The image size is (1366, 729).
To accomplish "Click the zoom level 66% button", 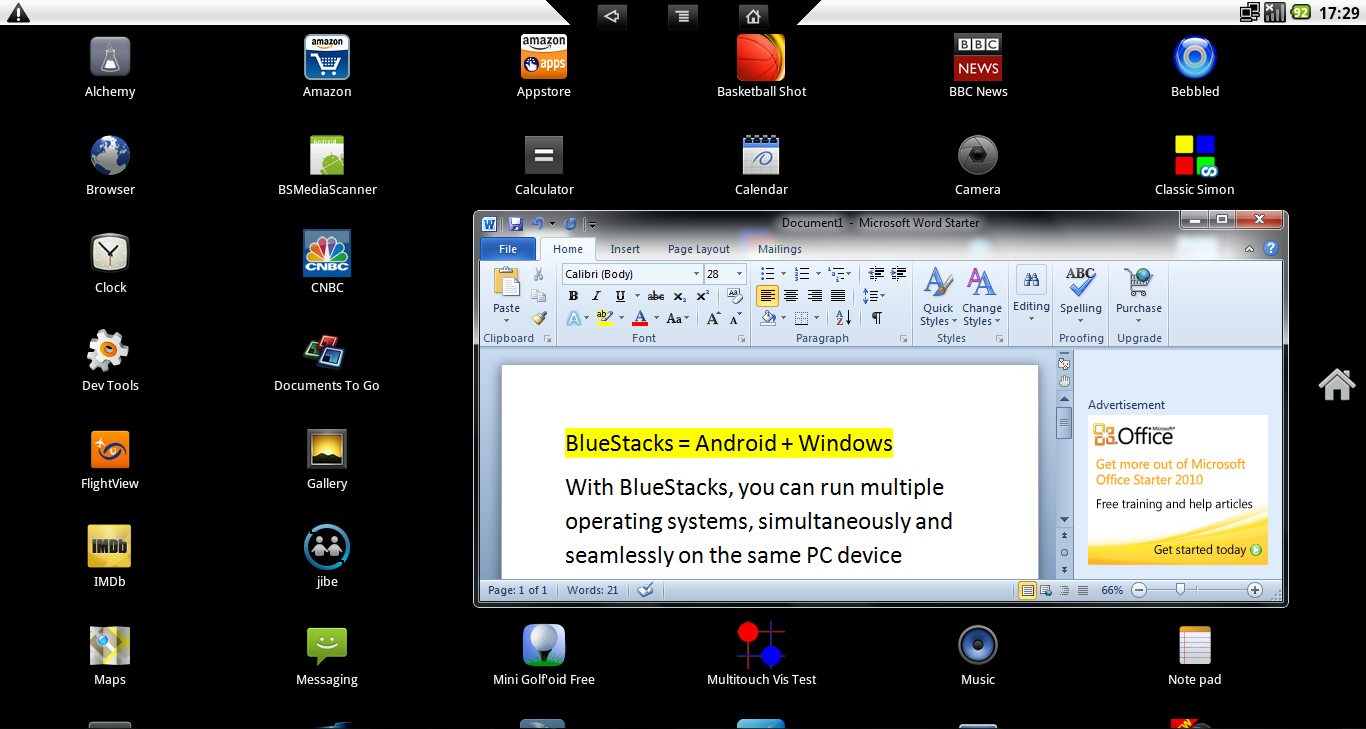I will 1112,590.
